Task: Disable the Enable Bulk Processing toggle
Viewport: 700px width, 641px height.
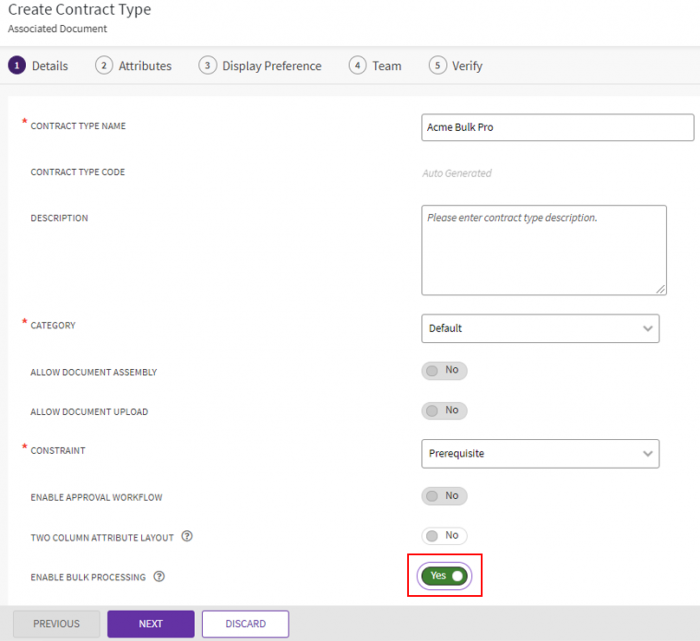Action: (x=445, y=576)
